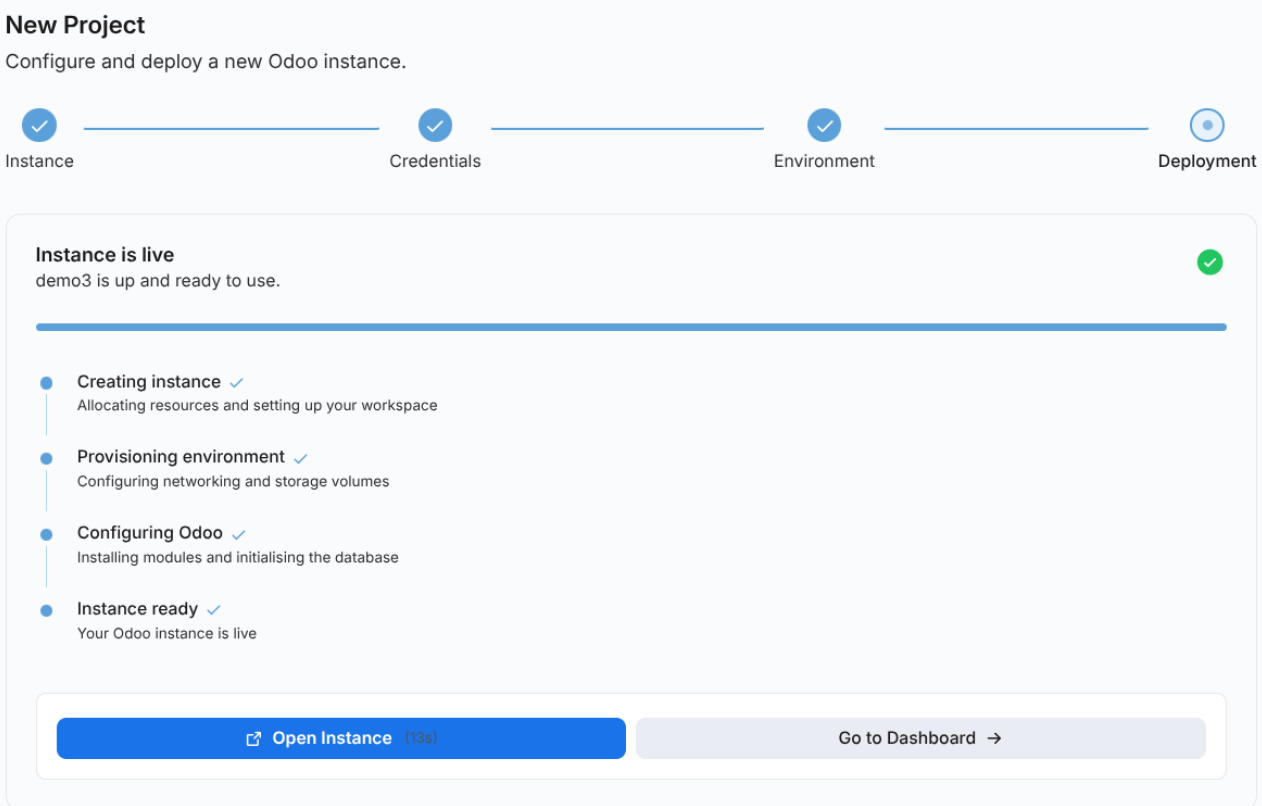Image resolution: width=1262 pixels, height=806 pixels.
Task: Click checkmark next to Provisioning environment
Action: [x=300, y=458]
